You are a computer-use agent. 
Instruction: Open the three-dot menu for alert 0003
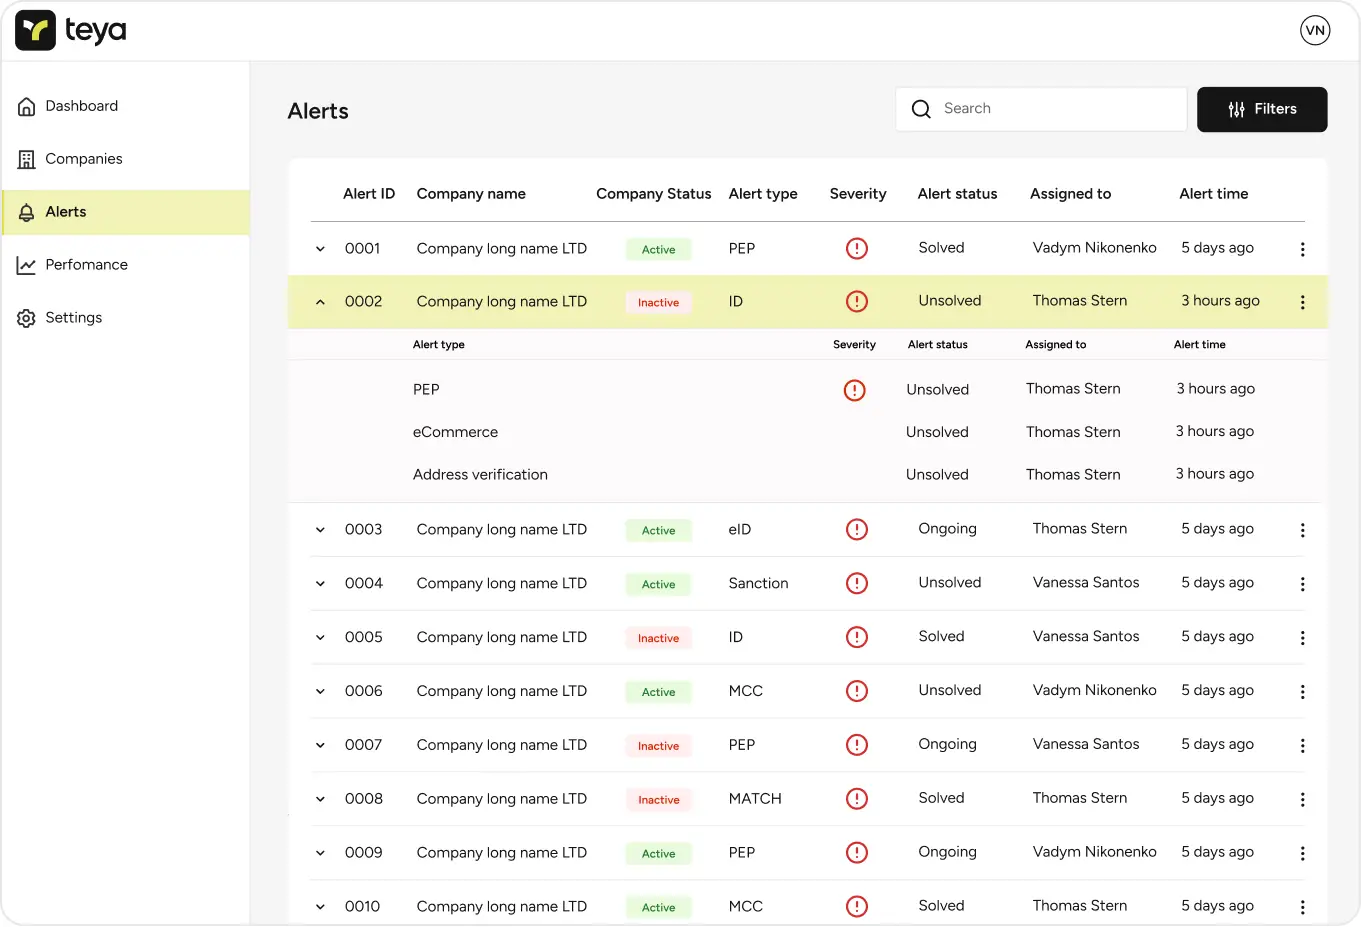[1302, 530]
